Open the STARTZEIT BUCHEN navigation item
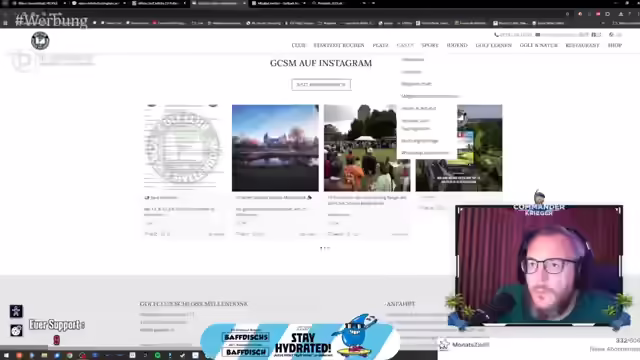The height and width of the screenshot is (360, 640). point(339,45)
